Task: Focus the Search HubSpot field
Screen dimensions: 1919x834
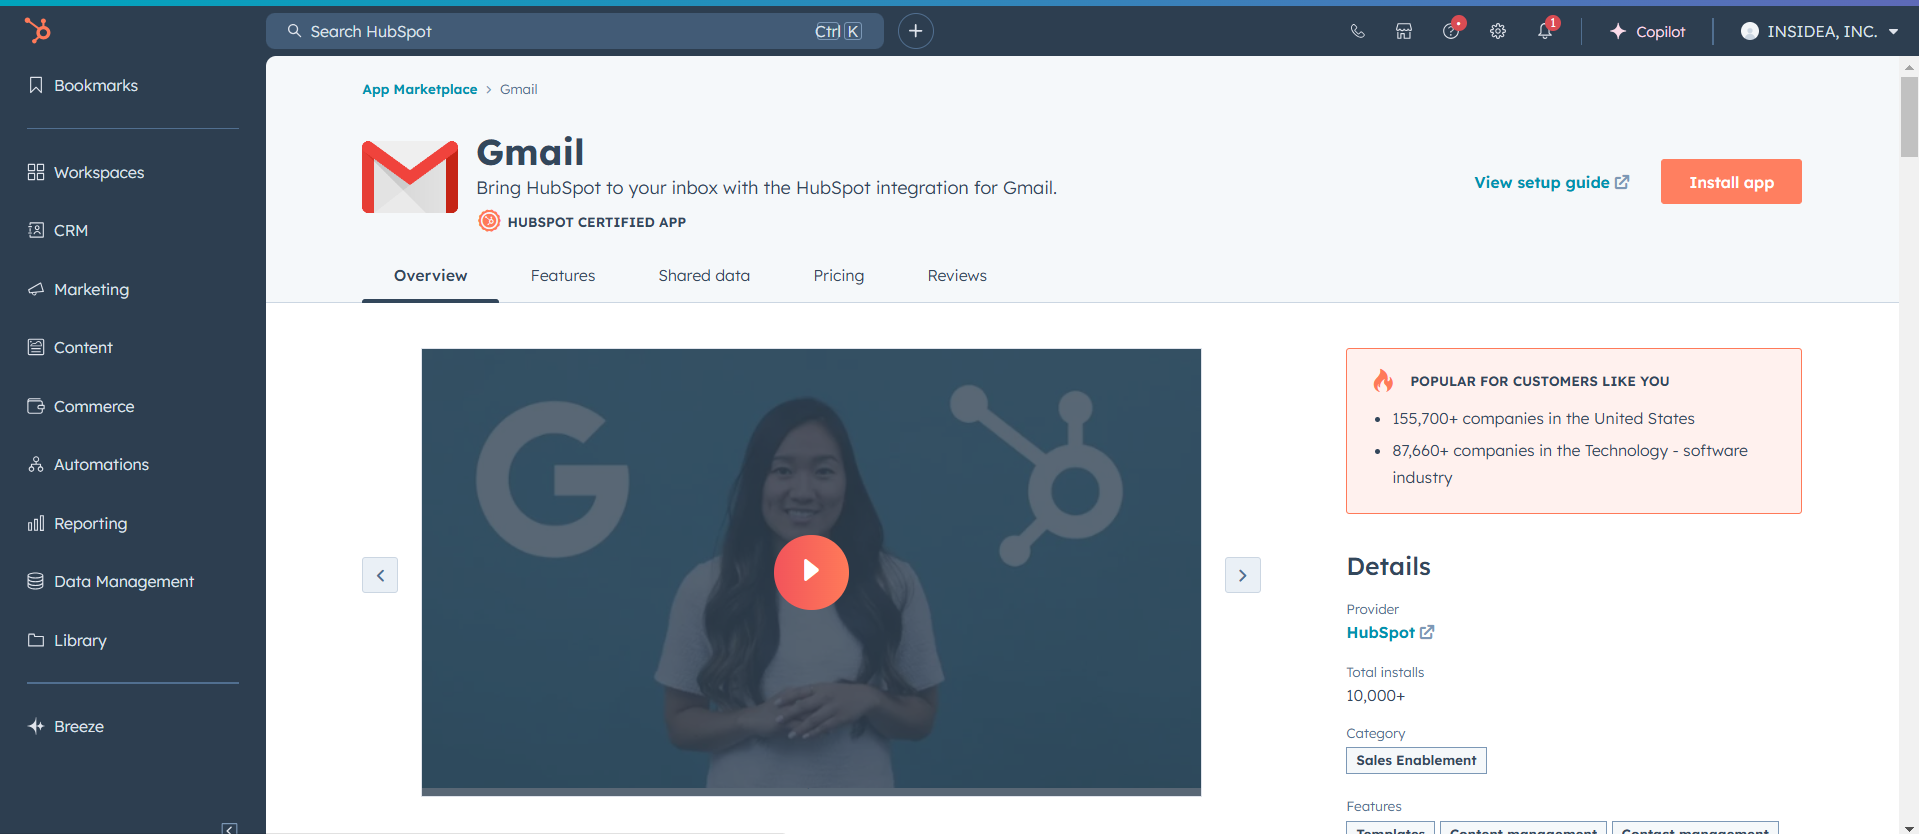Action: [x=575, y=31]
